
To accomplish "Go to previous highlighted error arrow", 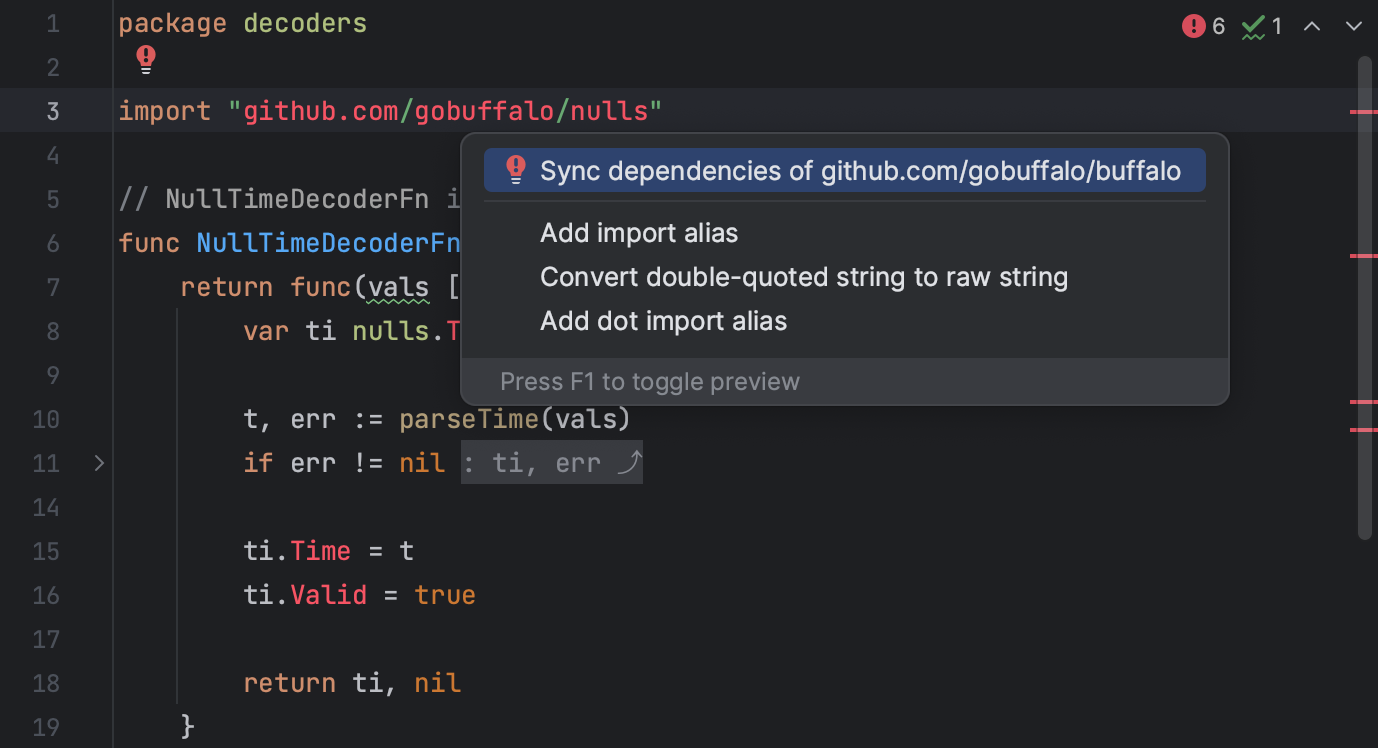I will (1312, 27).
